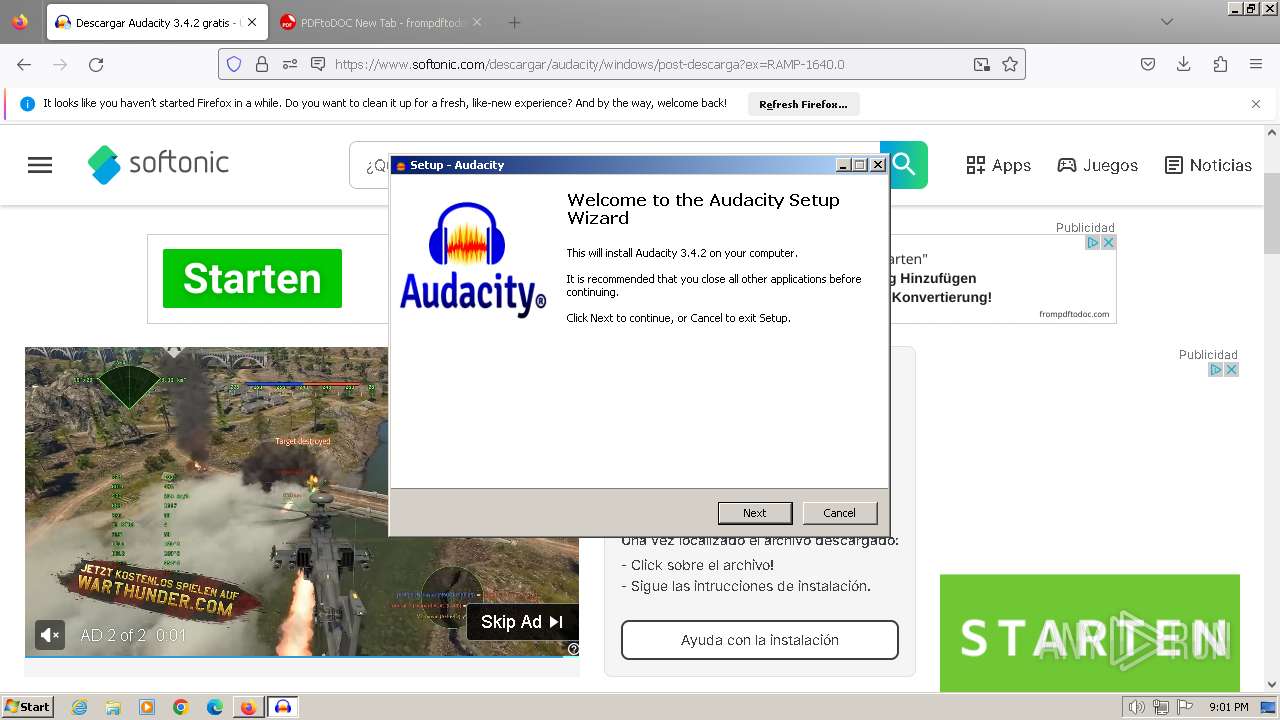Click the green Starten ad button
This screenshot has width=1280, height=720.
click(252, 278)
